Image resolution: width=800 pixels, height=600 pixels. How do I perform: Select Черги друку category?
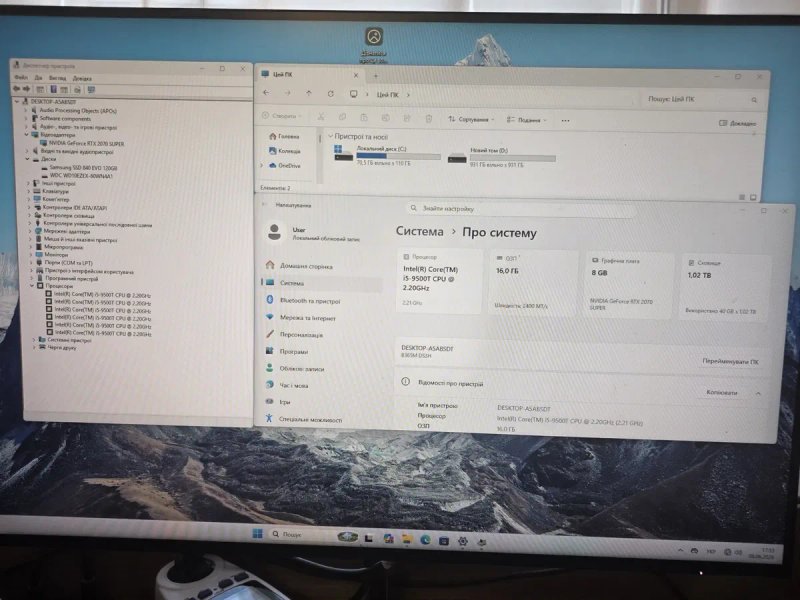[62, 347]
